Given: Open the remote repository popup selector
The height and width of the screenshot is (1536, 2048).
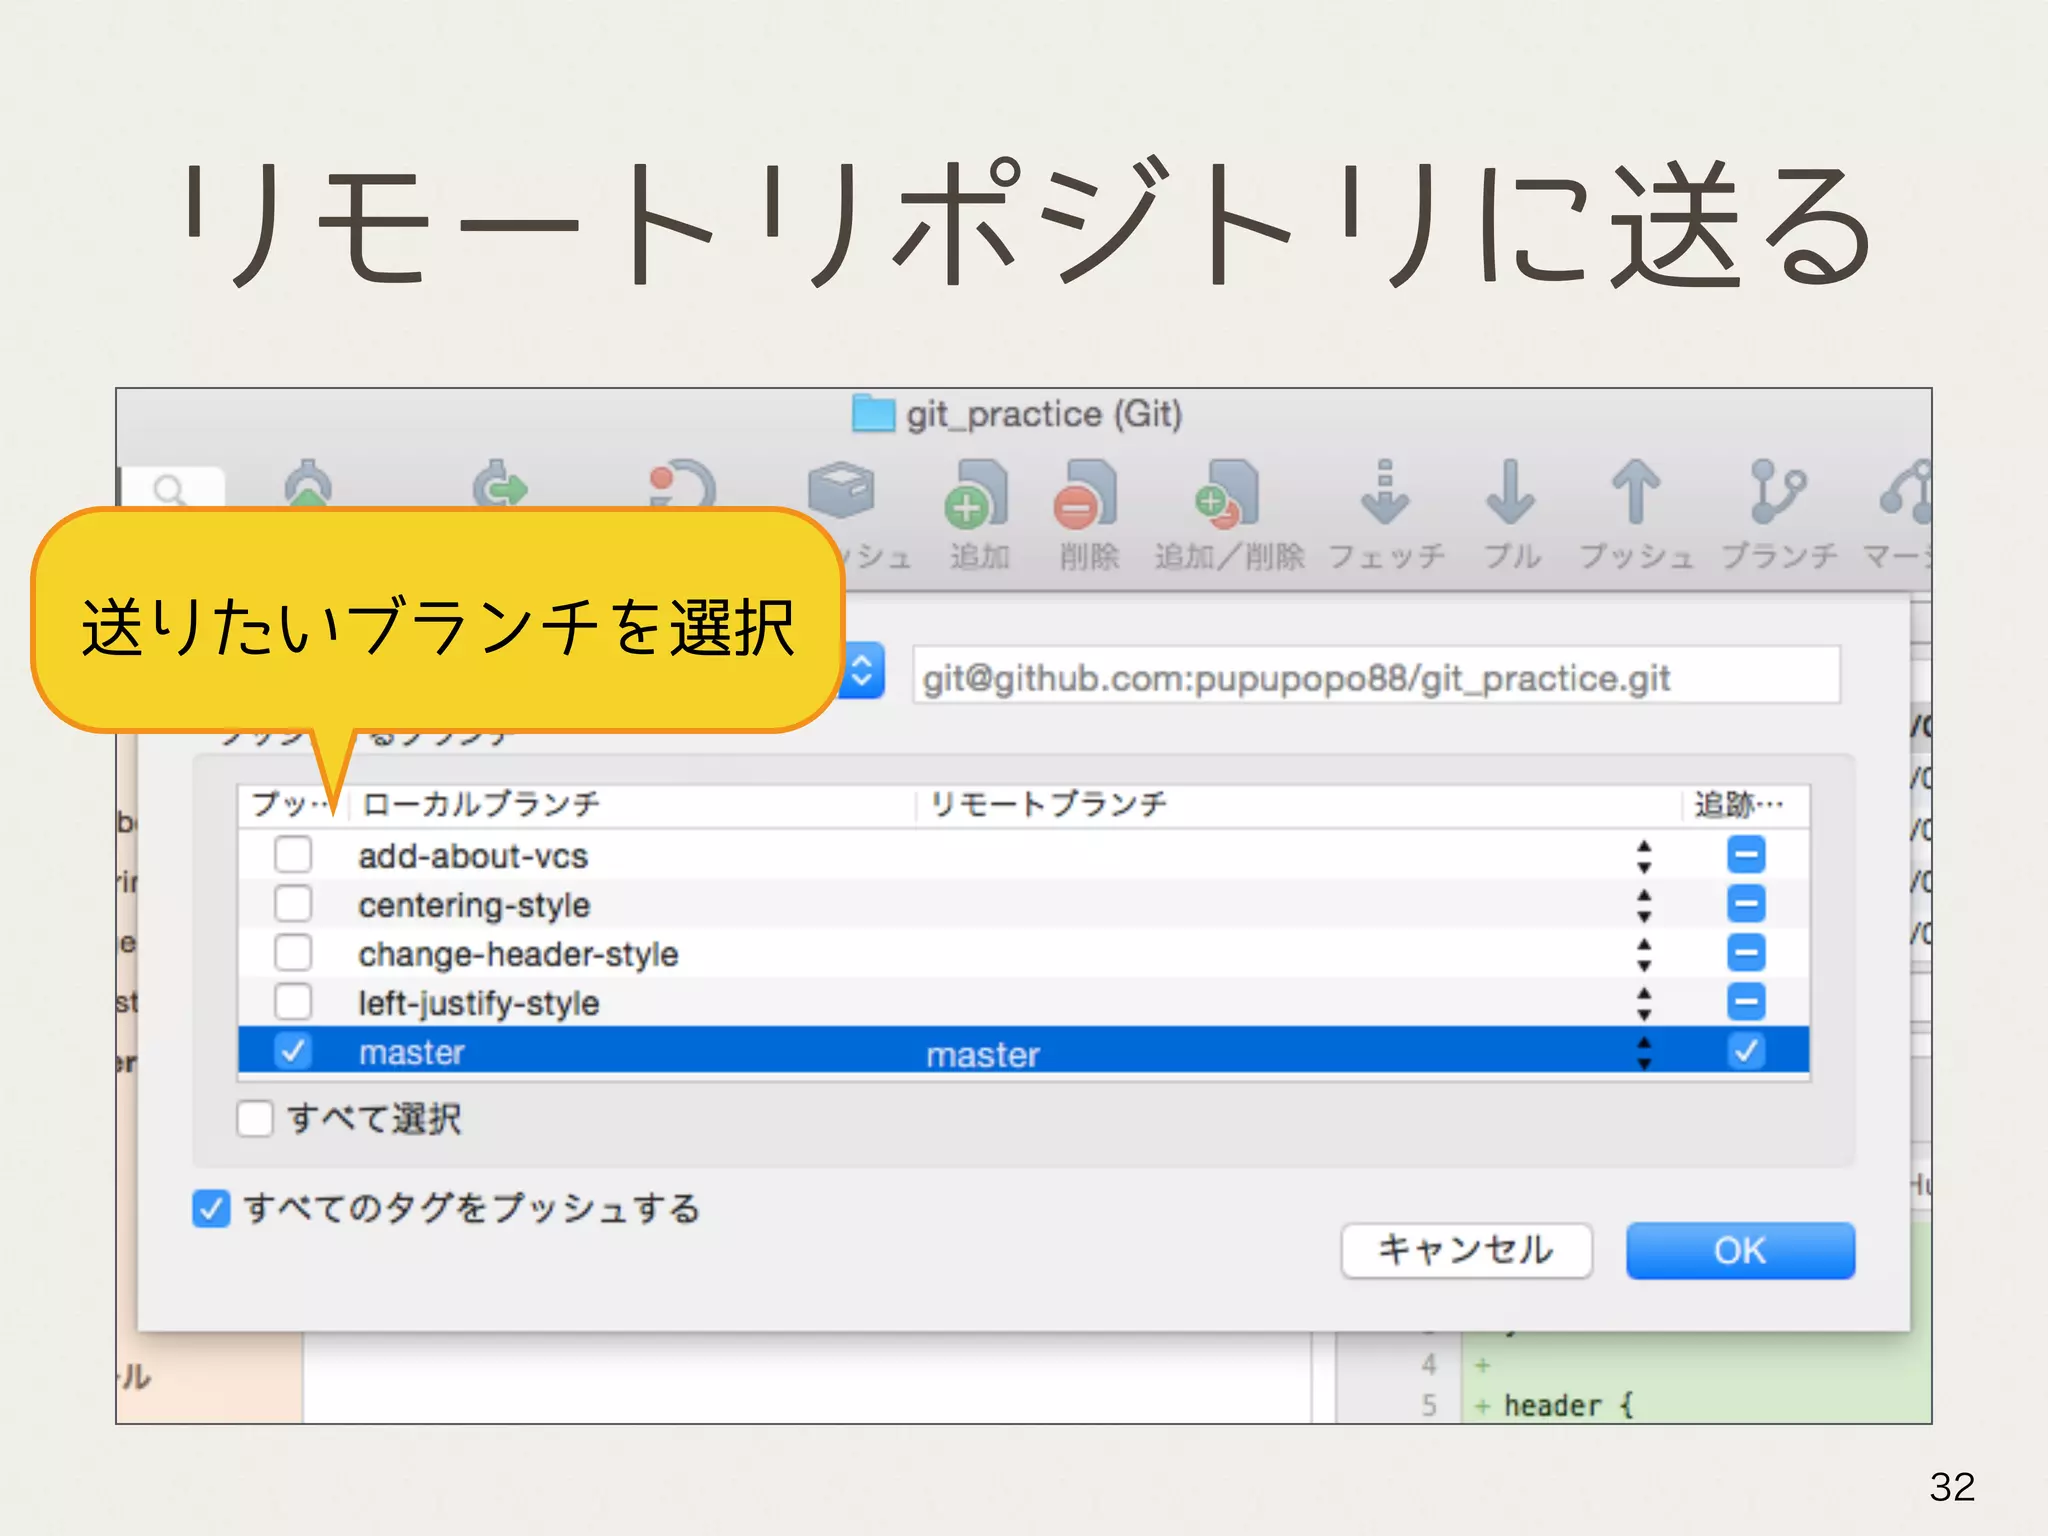Looking at the screenshot, I should point(862,672).
